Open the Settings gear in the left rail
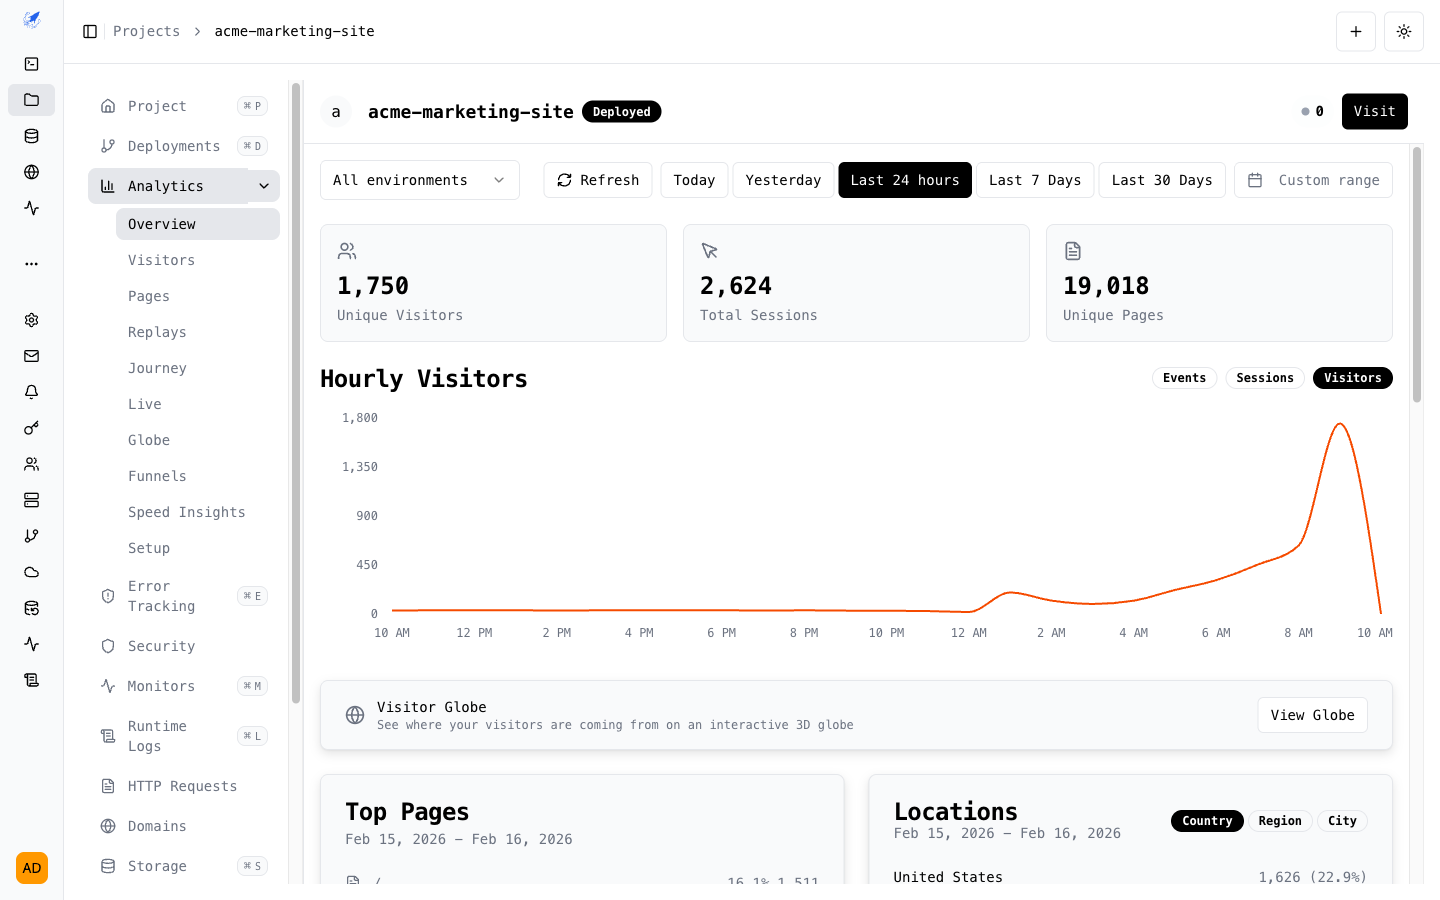This screenshot has height=900, width=1440. pyautogui.click(x=31, y=320)
